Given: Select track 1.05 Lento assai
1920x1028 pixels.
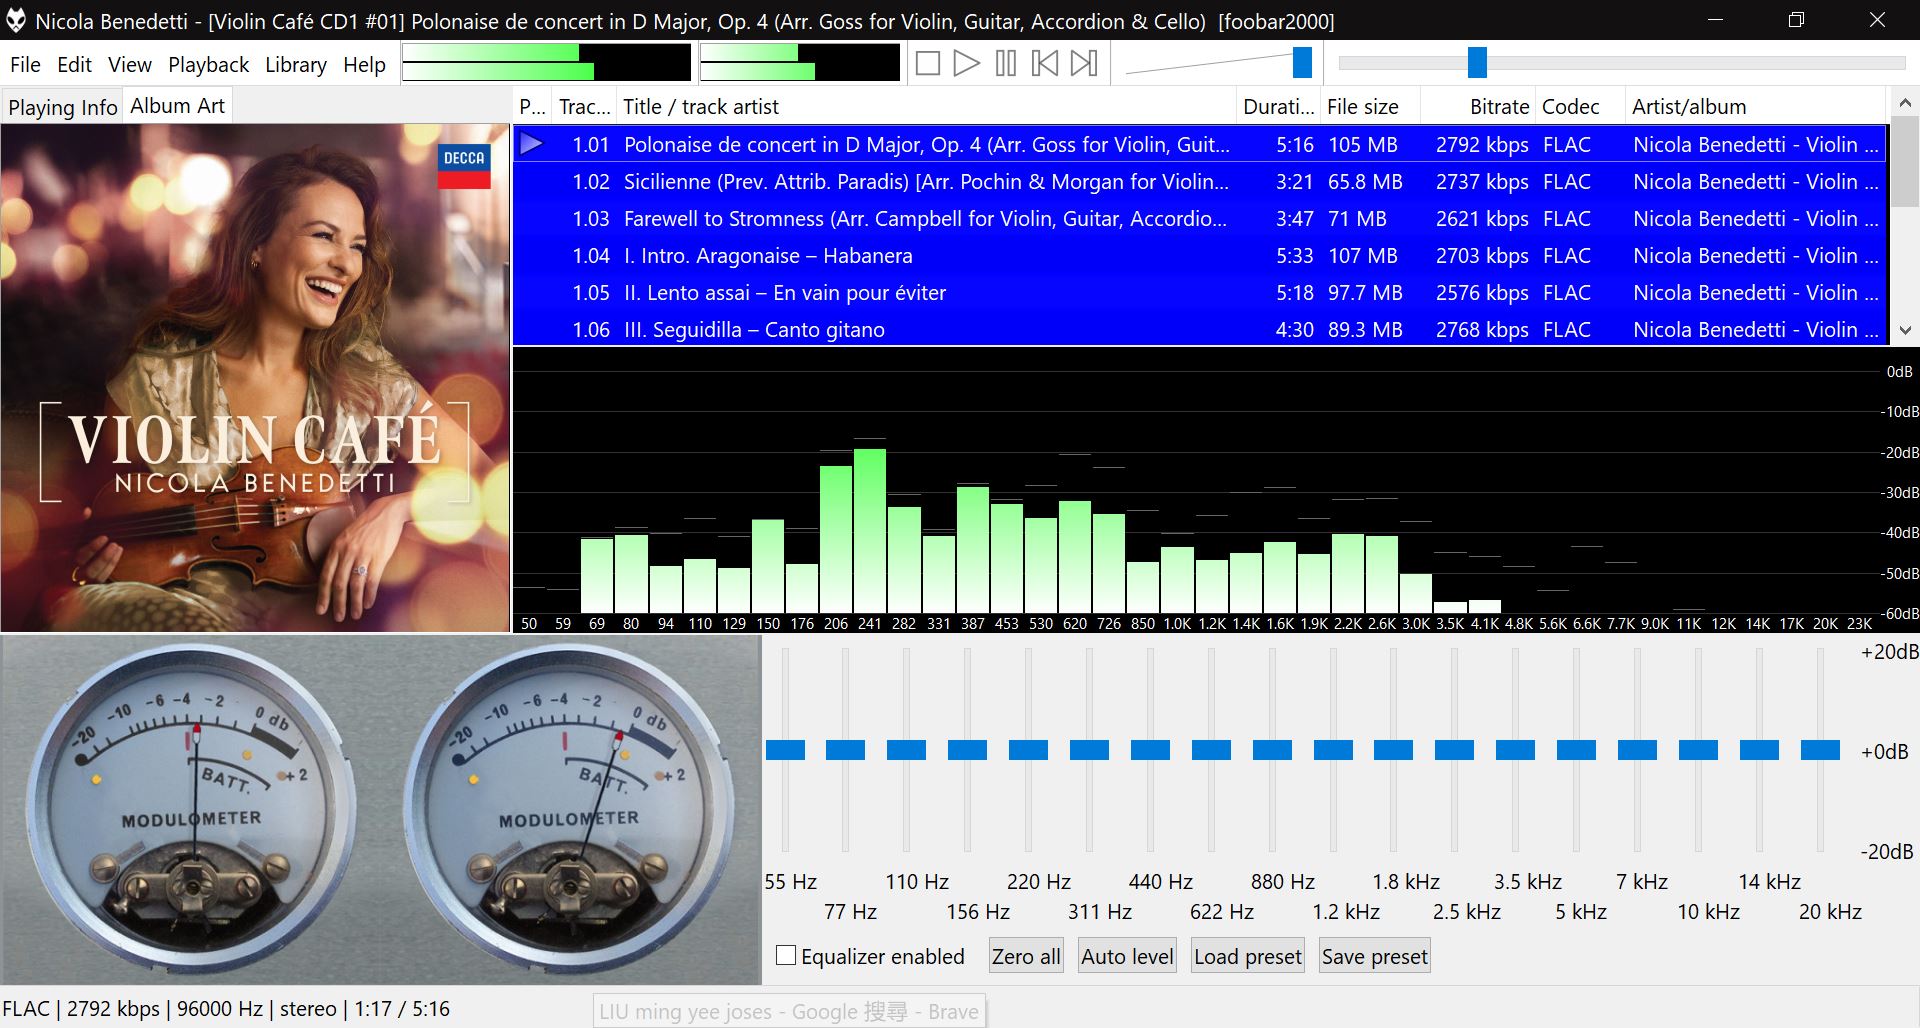Looking at the screenshot, I should pos(1200,293).
